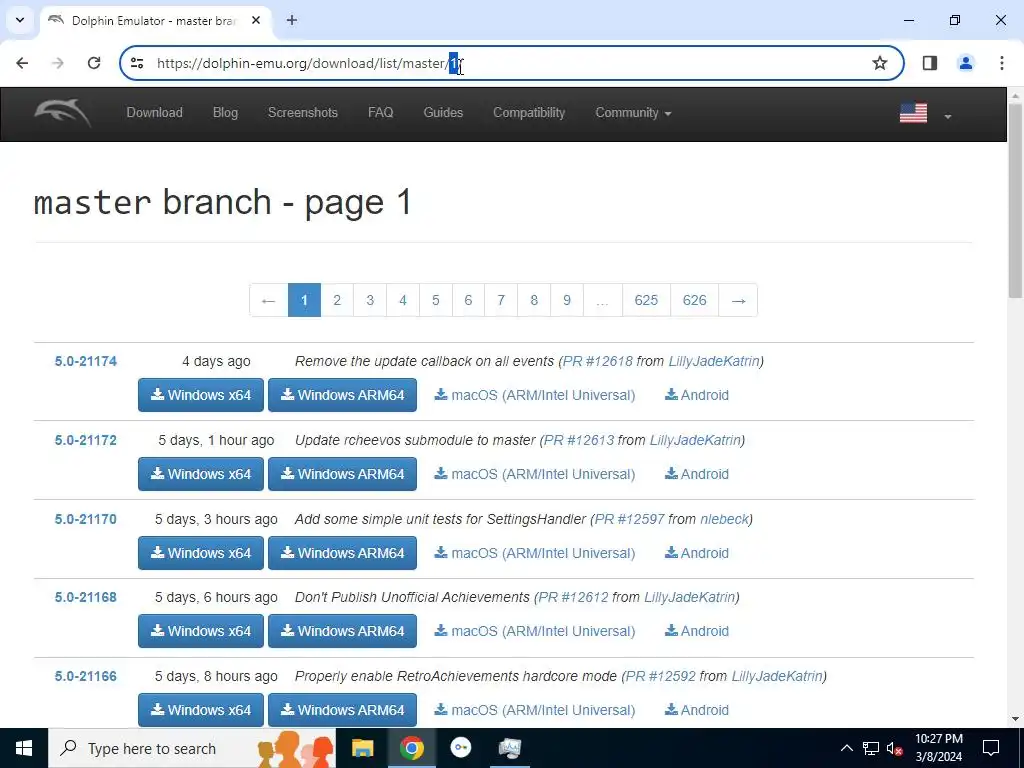Open the Download menu item
The width and height of the screenshot is (1024, 768).
[x=155, y=112]
